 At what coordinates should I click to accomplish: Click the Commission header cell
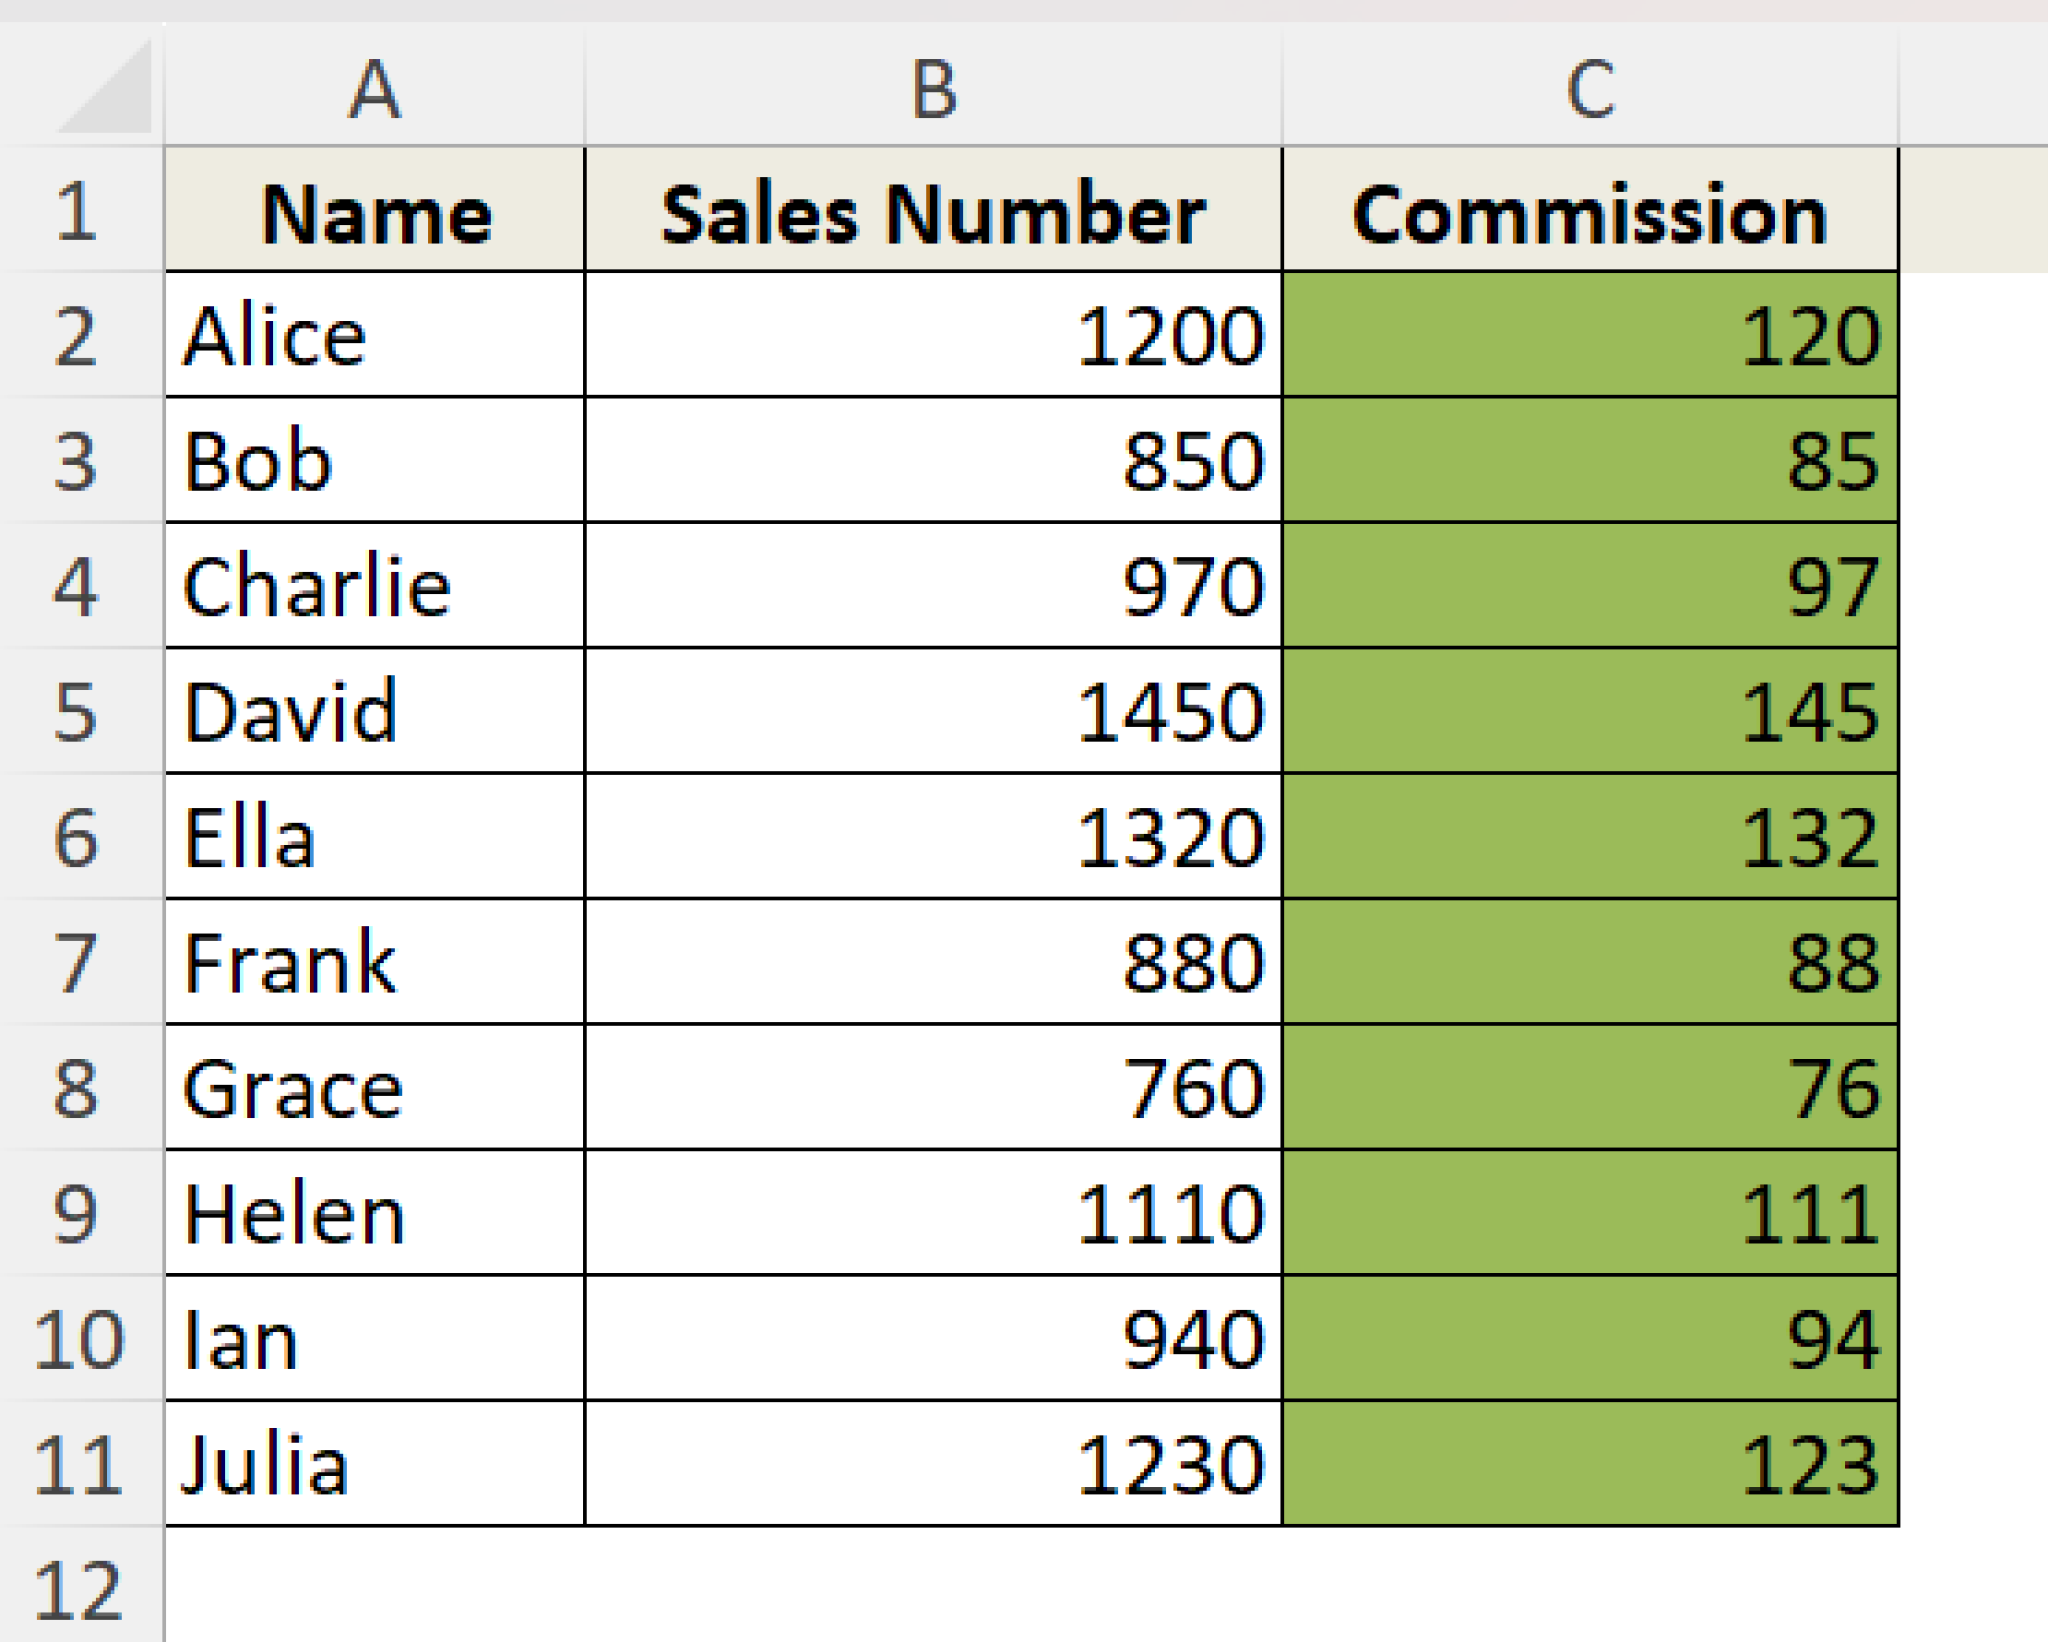(1590, 213)
